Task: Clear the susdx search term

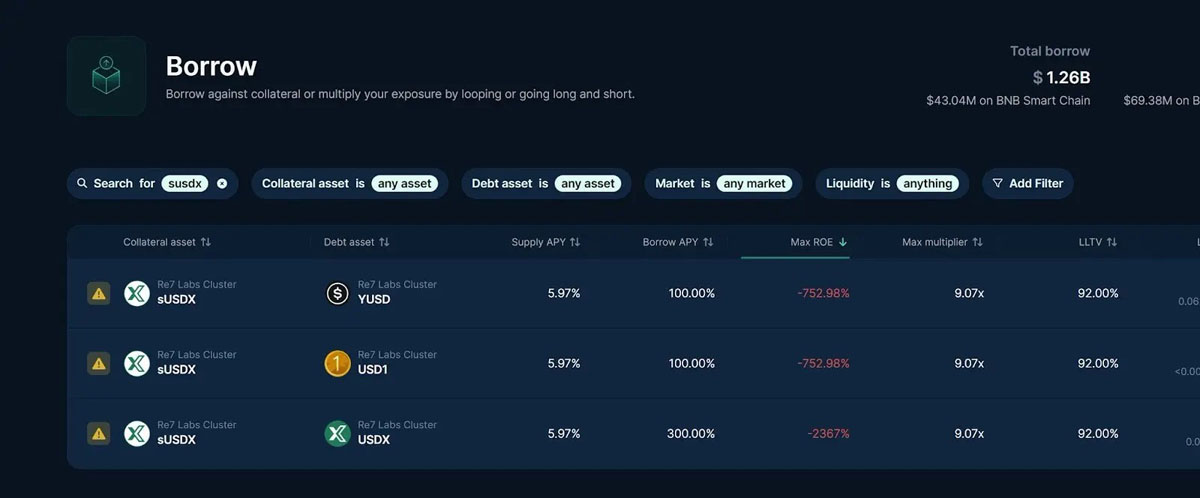Action: (222, 184)
